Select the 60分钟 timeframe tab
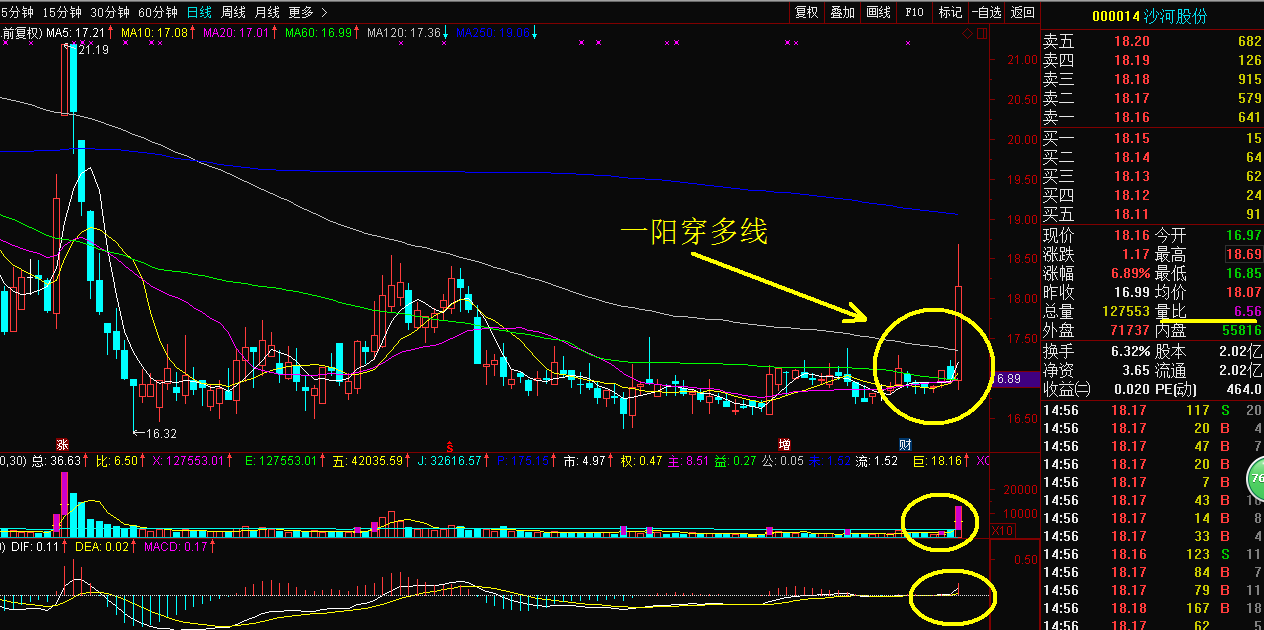Image resolution: width=1264 pixels, height=630 pixels. [x=157, y=12]
